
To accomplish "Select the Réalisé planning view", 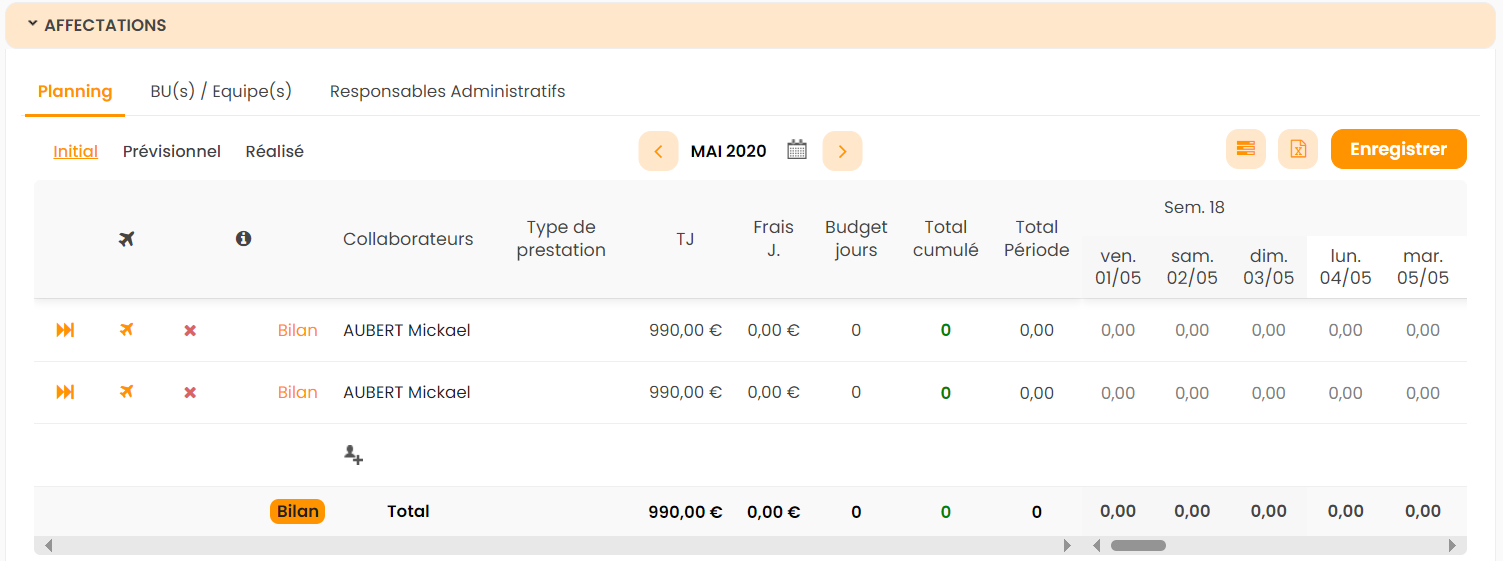I will click(x=274, y=151).
